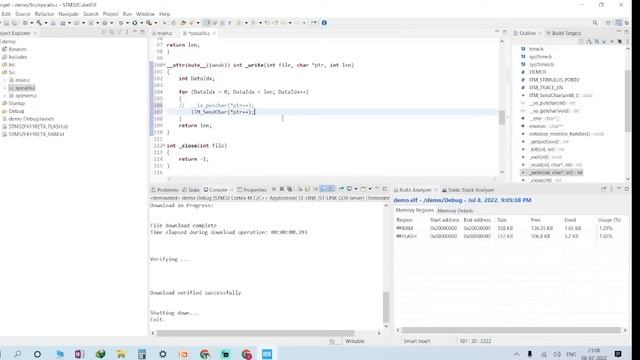Click Remove Launch X icon in Console toolbar
Screen dimensions: 640x360
coord(282,189)
